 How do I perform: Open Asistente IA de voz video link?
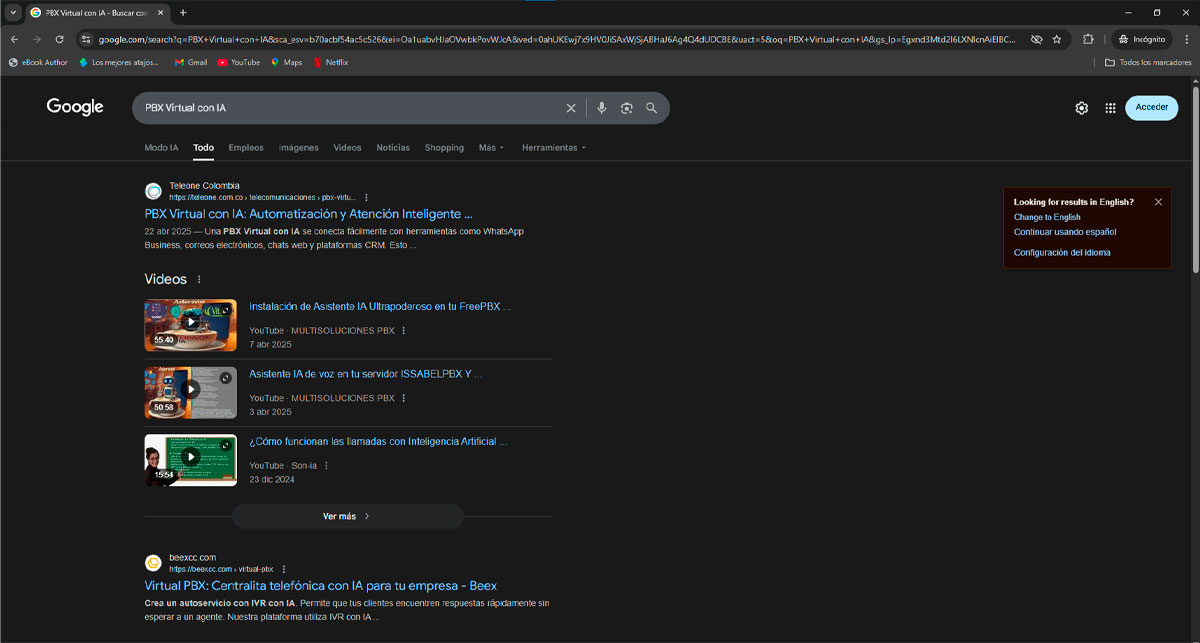point(366,374)
